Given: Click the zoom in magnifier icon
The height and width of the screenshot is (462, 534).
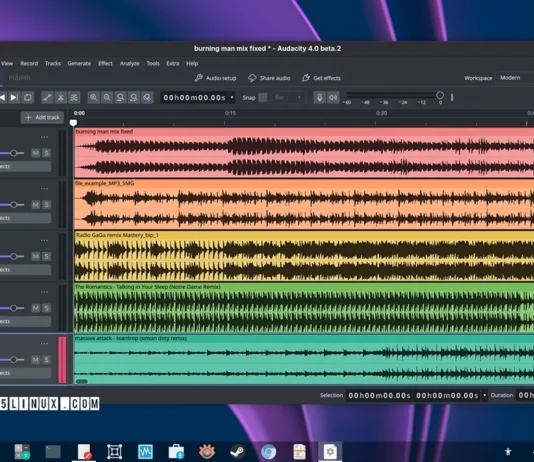Looking at the screenshot, I should pyautogui.click(x=94, y=98).
